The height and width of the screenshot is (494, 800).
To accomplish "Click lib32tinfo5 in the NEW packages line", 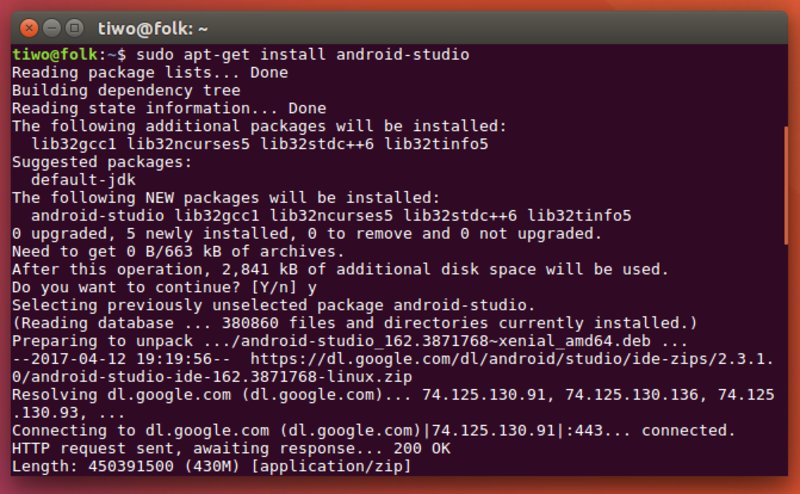I will click(579, 216).
